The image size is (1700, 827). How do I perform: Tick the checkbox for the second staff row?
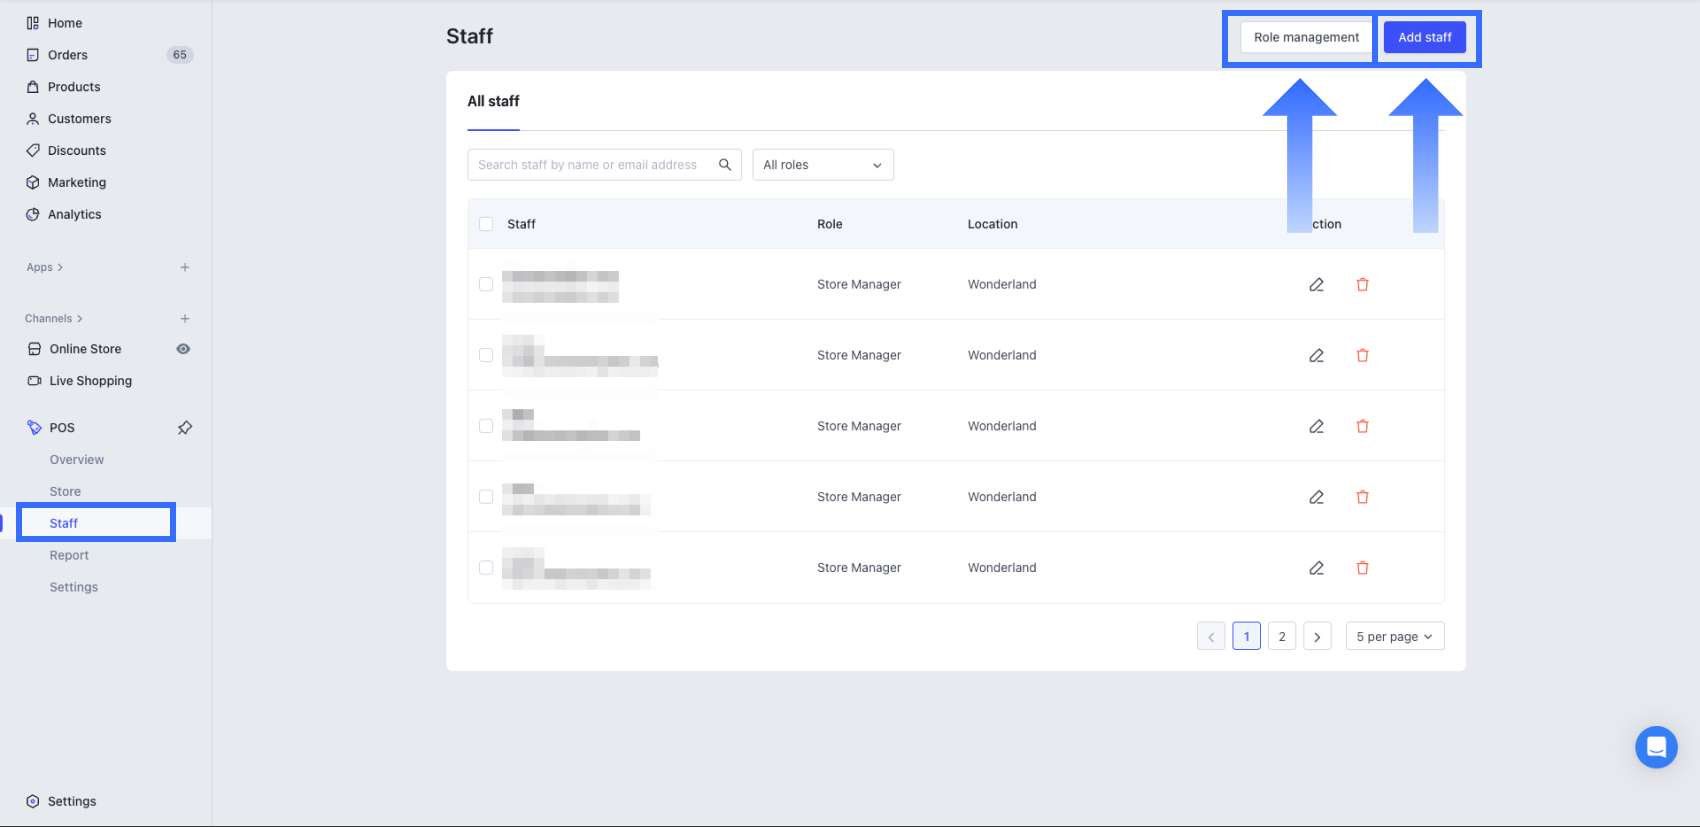click(x=486, y=355)
